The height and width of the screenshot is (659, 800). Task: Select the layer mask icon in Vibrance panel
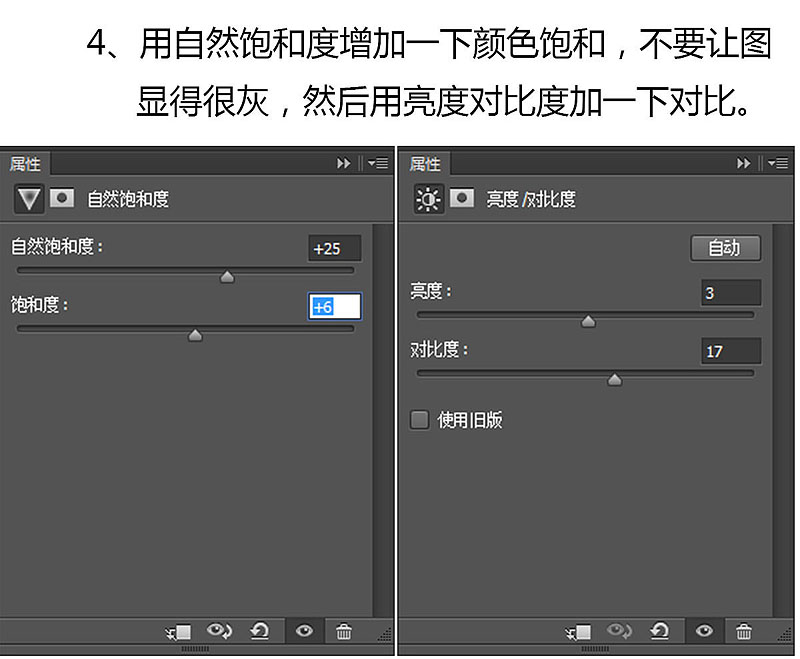pos(62,197)
